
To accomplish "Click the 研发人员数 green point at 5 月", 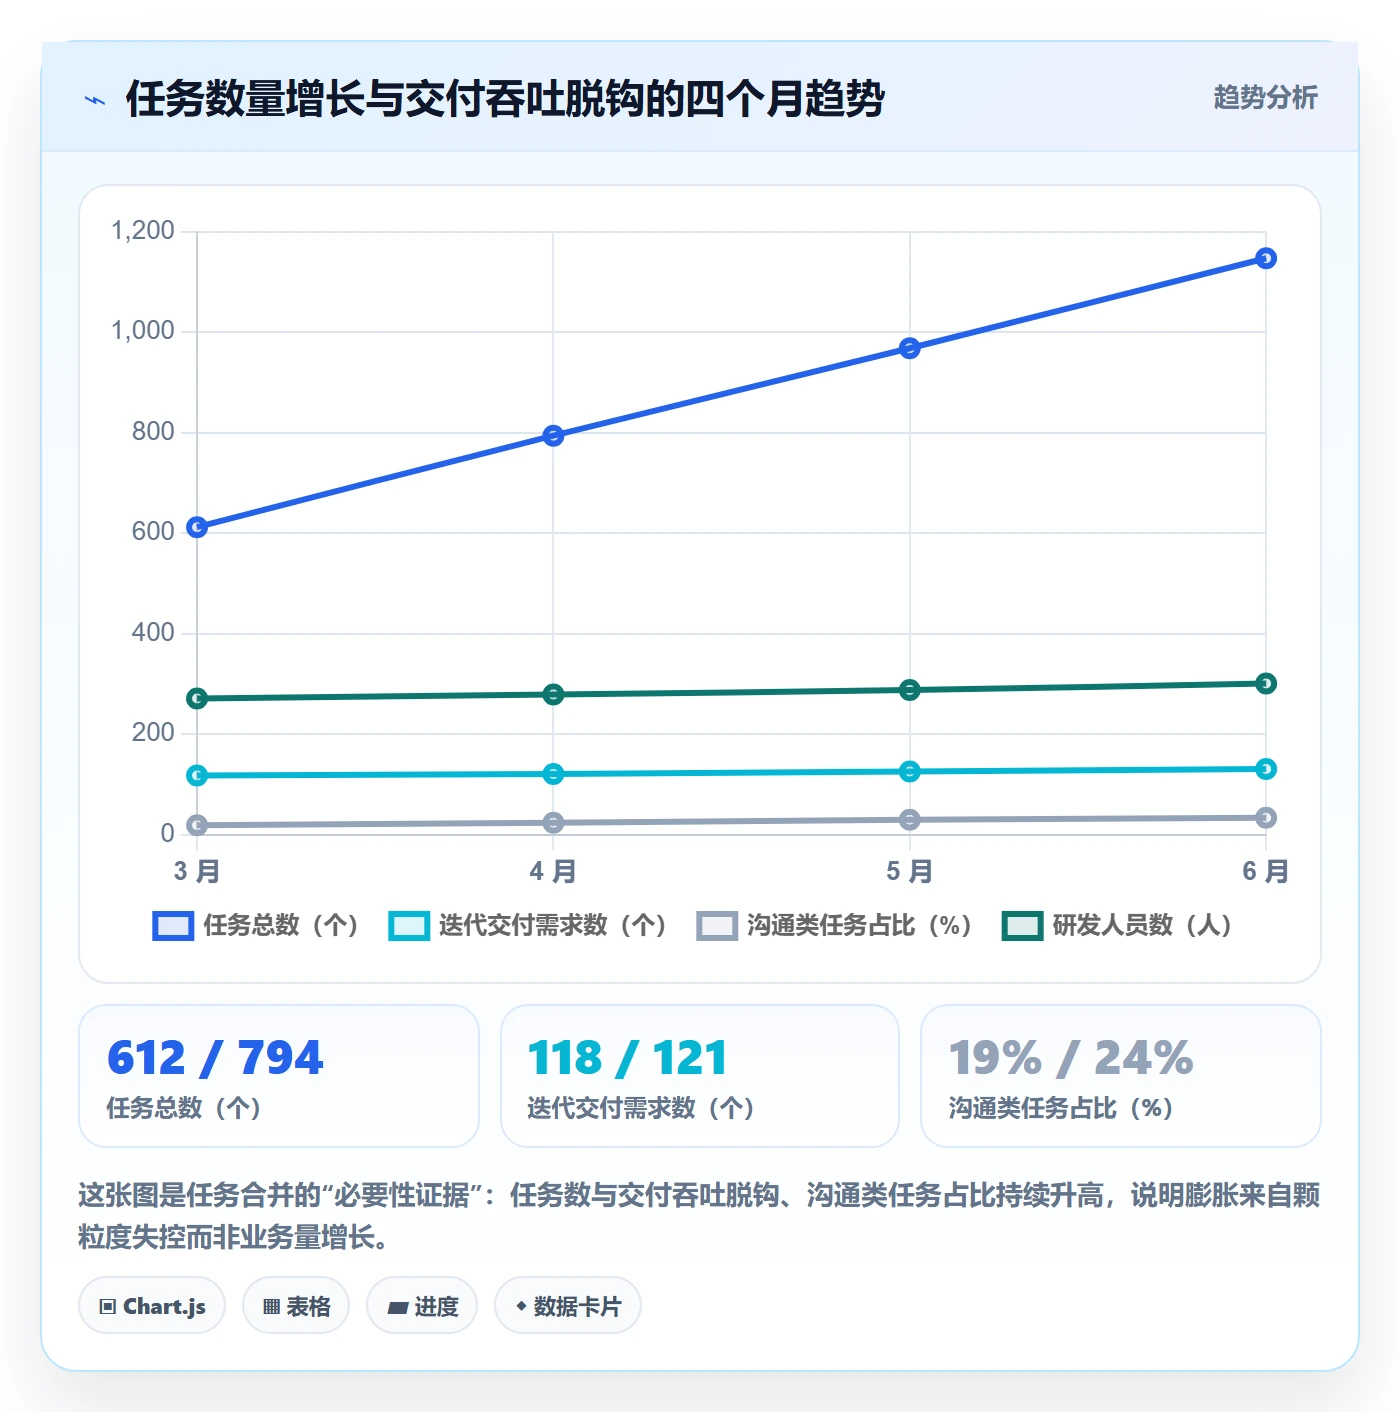I will (x=909, y=690).
